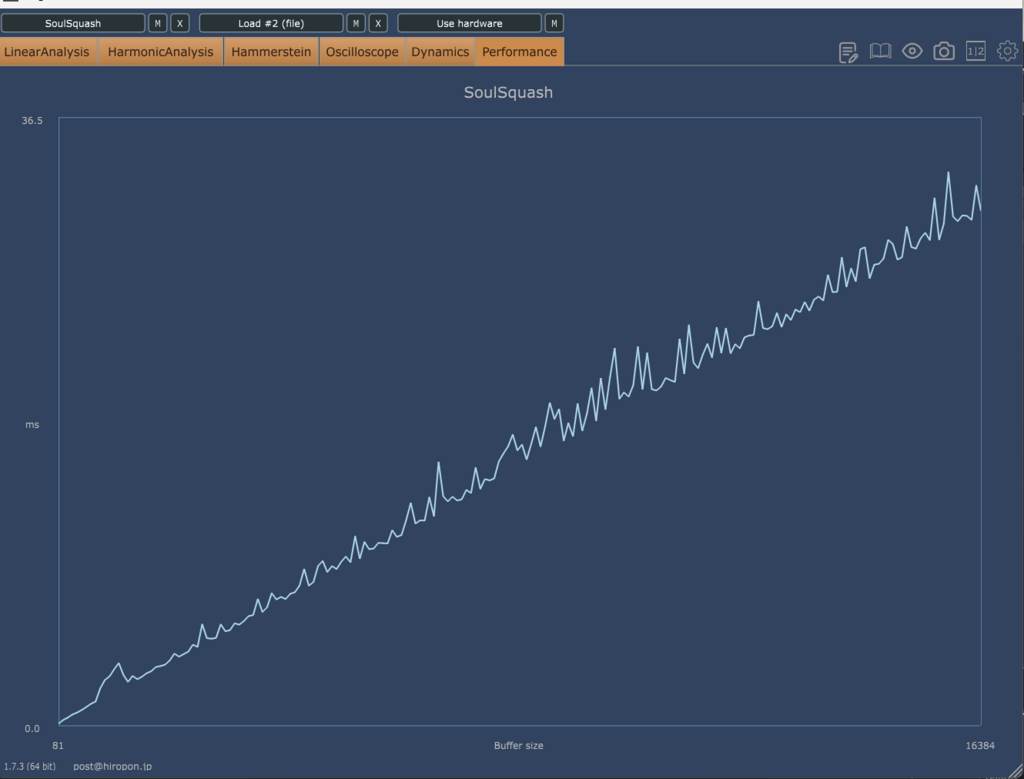Open the Hammerstein tab
The height and width of the screenshot is (779, 1024).
(271, 52)
